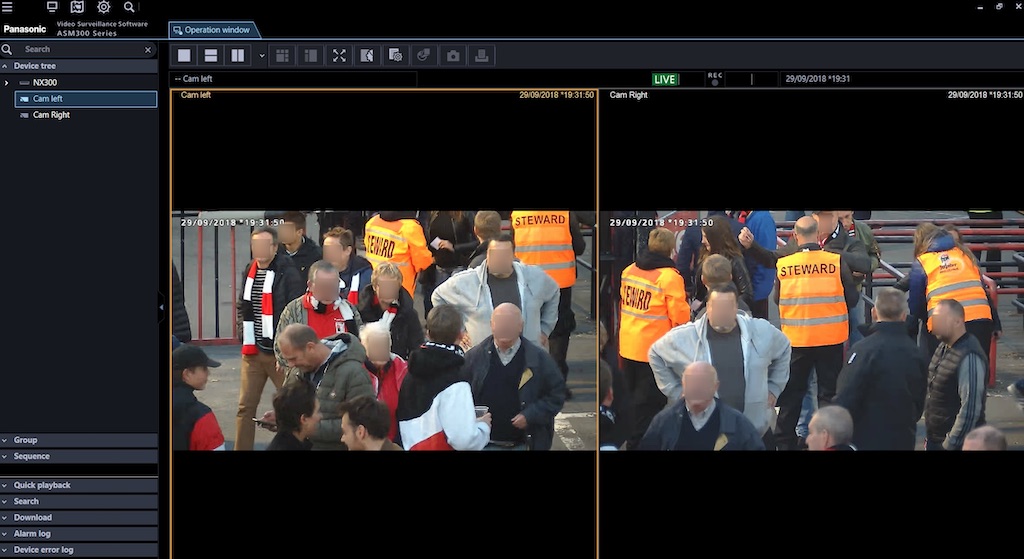Image resolution: width=1024 pixels, height=559 pixels.
Task: Expand the NX300 recorder node
Action: [x=7, y=82]
